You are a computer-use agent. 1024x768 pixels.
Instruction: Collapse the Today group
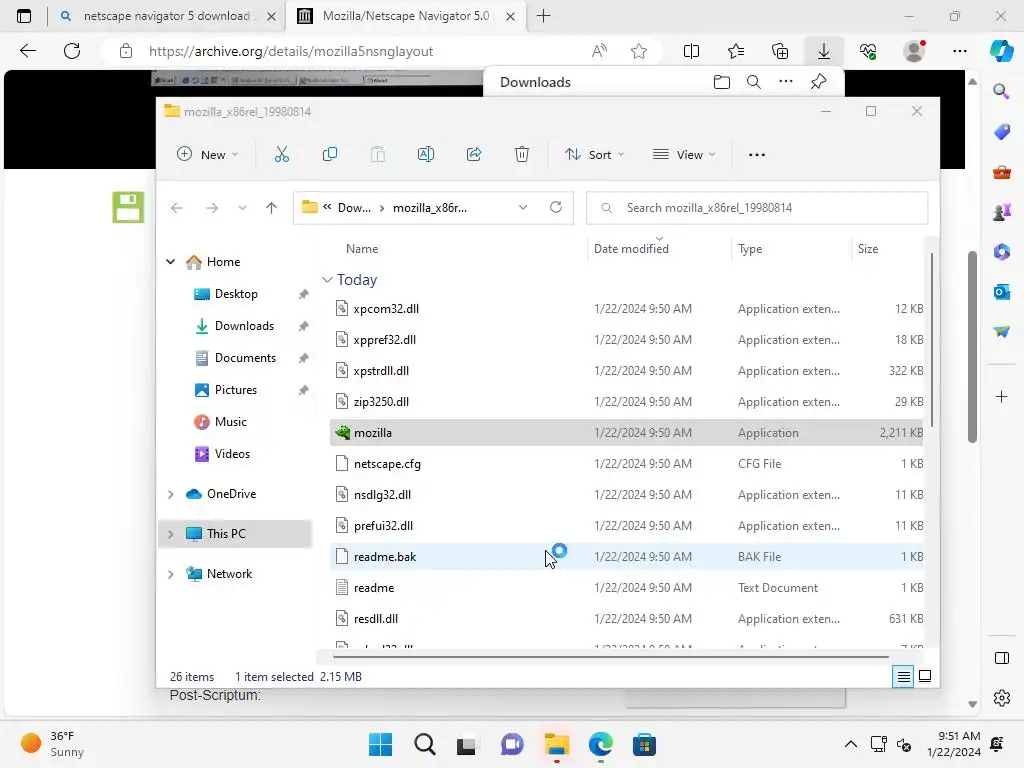[x=327, y=280]
